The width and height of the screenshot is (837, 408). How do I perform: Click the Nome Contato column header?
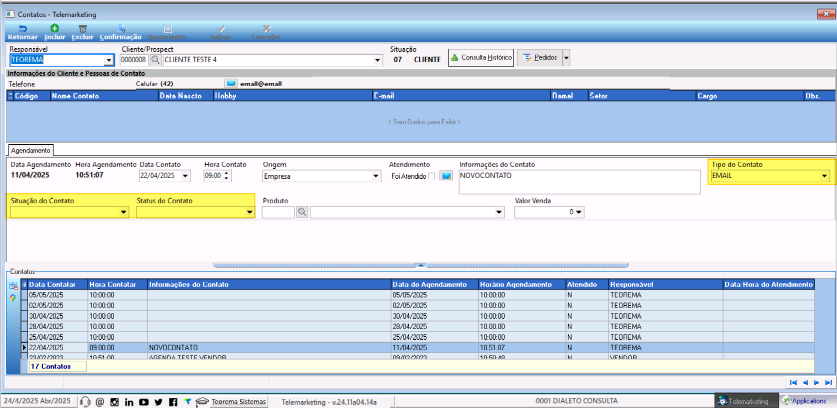click(x=105, y=96)
